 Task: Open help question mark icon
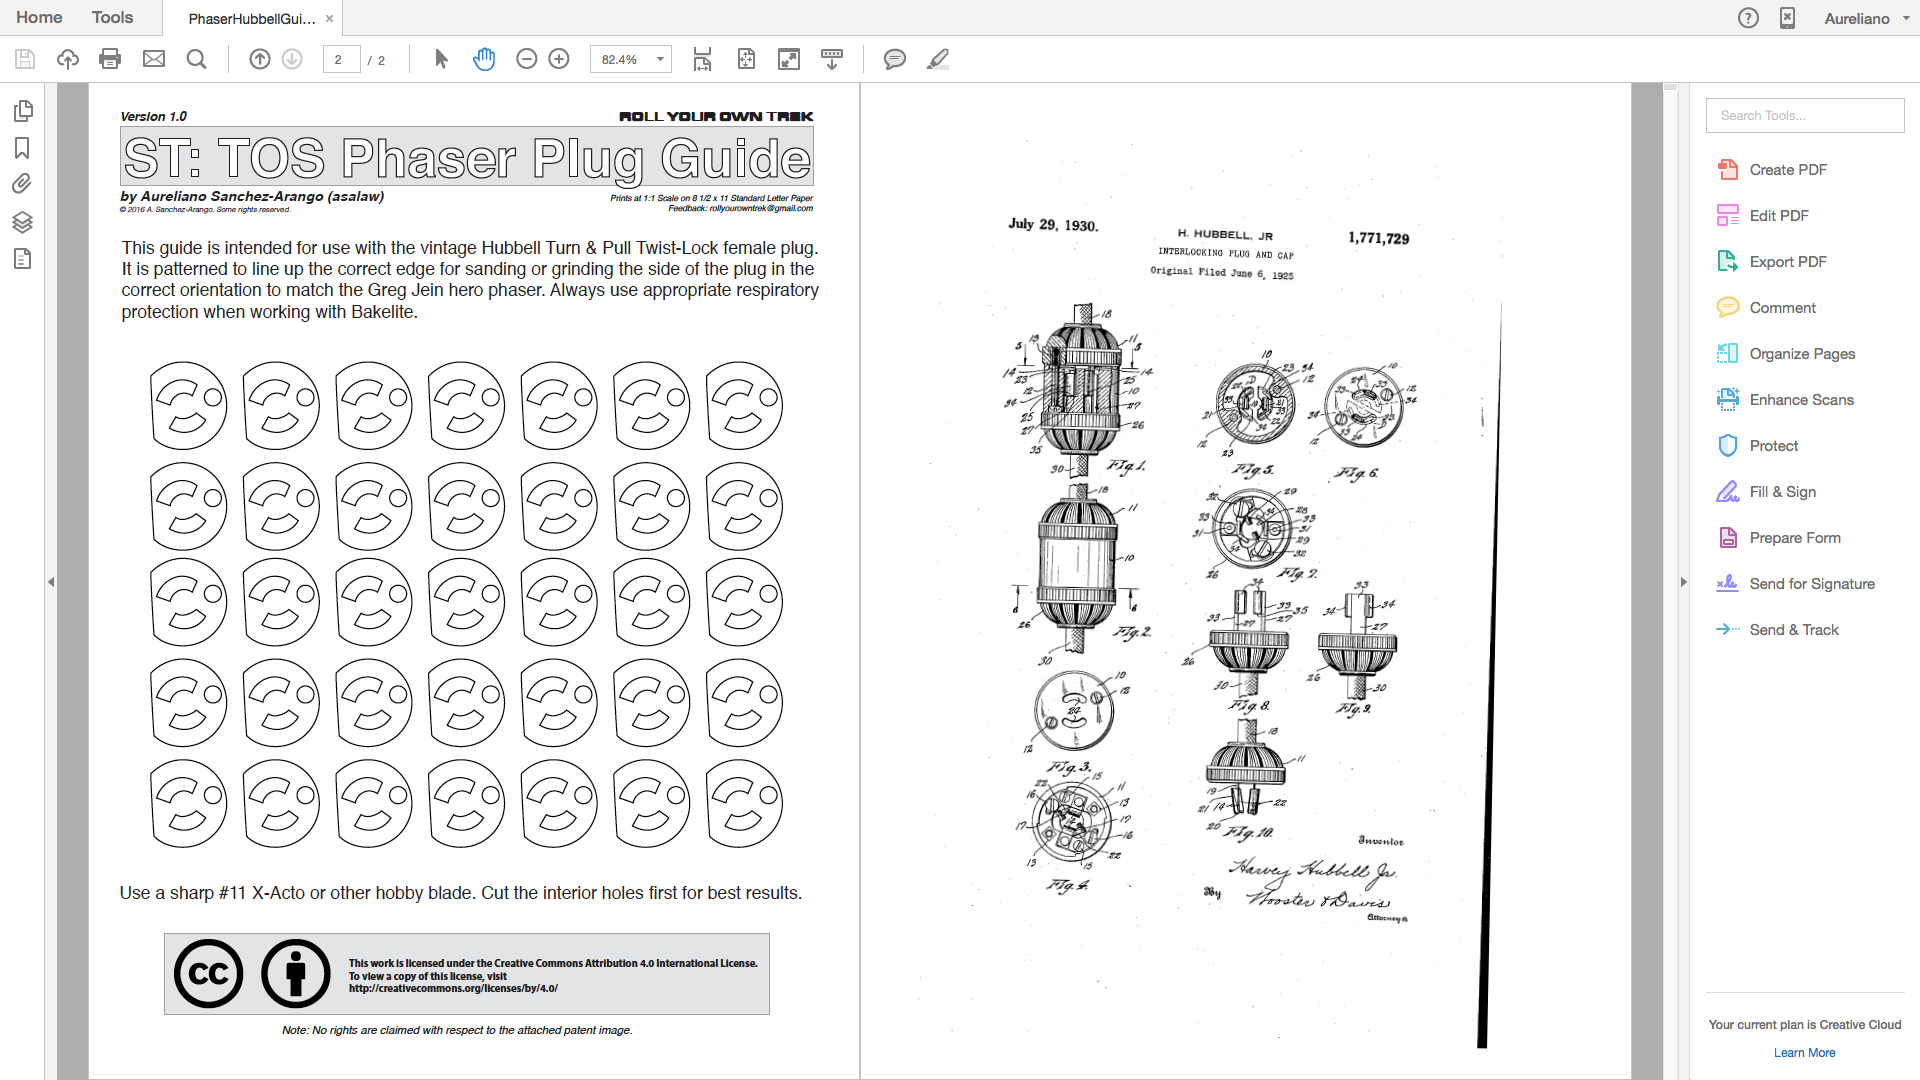tap(1748, 18)
